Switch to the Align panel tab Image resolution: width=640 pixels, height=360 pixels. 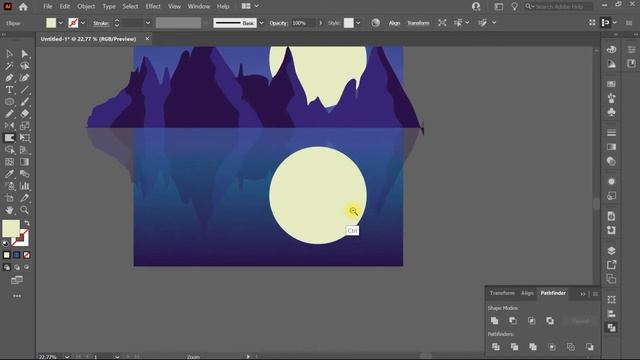tap(527, 293)
